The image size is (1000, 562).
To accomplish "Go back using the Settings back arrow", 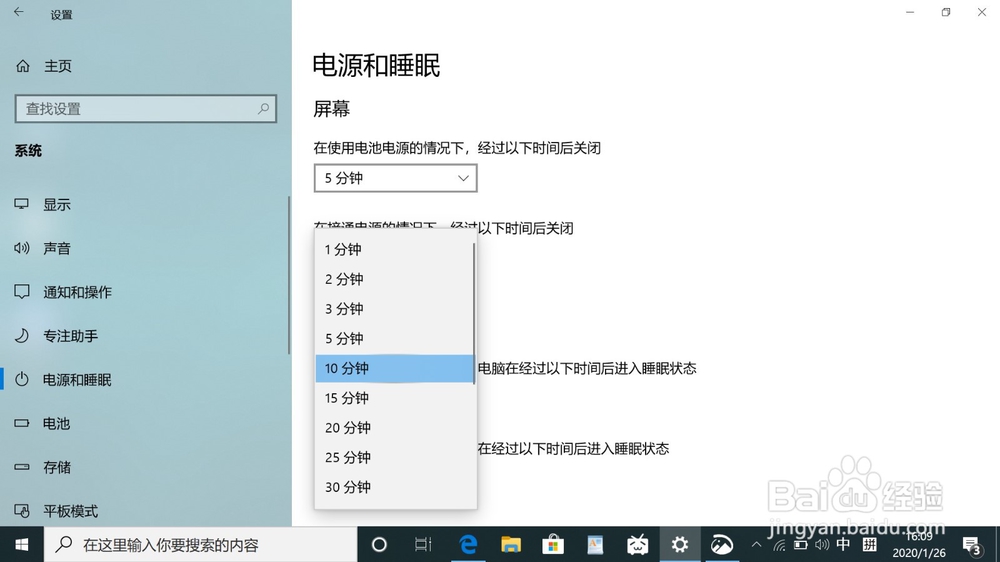I will click(18, 11).
